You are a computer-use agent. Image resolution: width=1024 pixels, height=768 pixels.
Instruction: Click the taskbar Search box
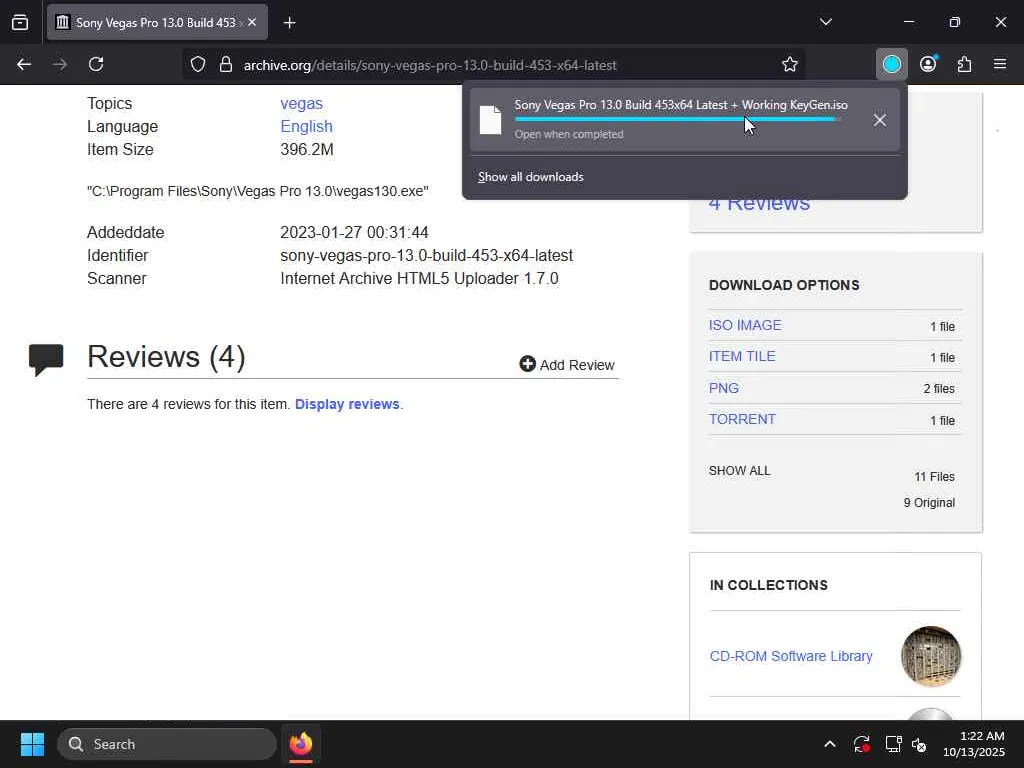pyautogui.click(x=167, y=744)
